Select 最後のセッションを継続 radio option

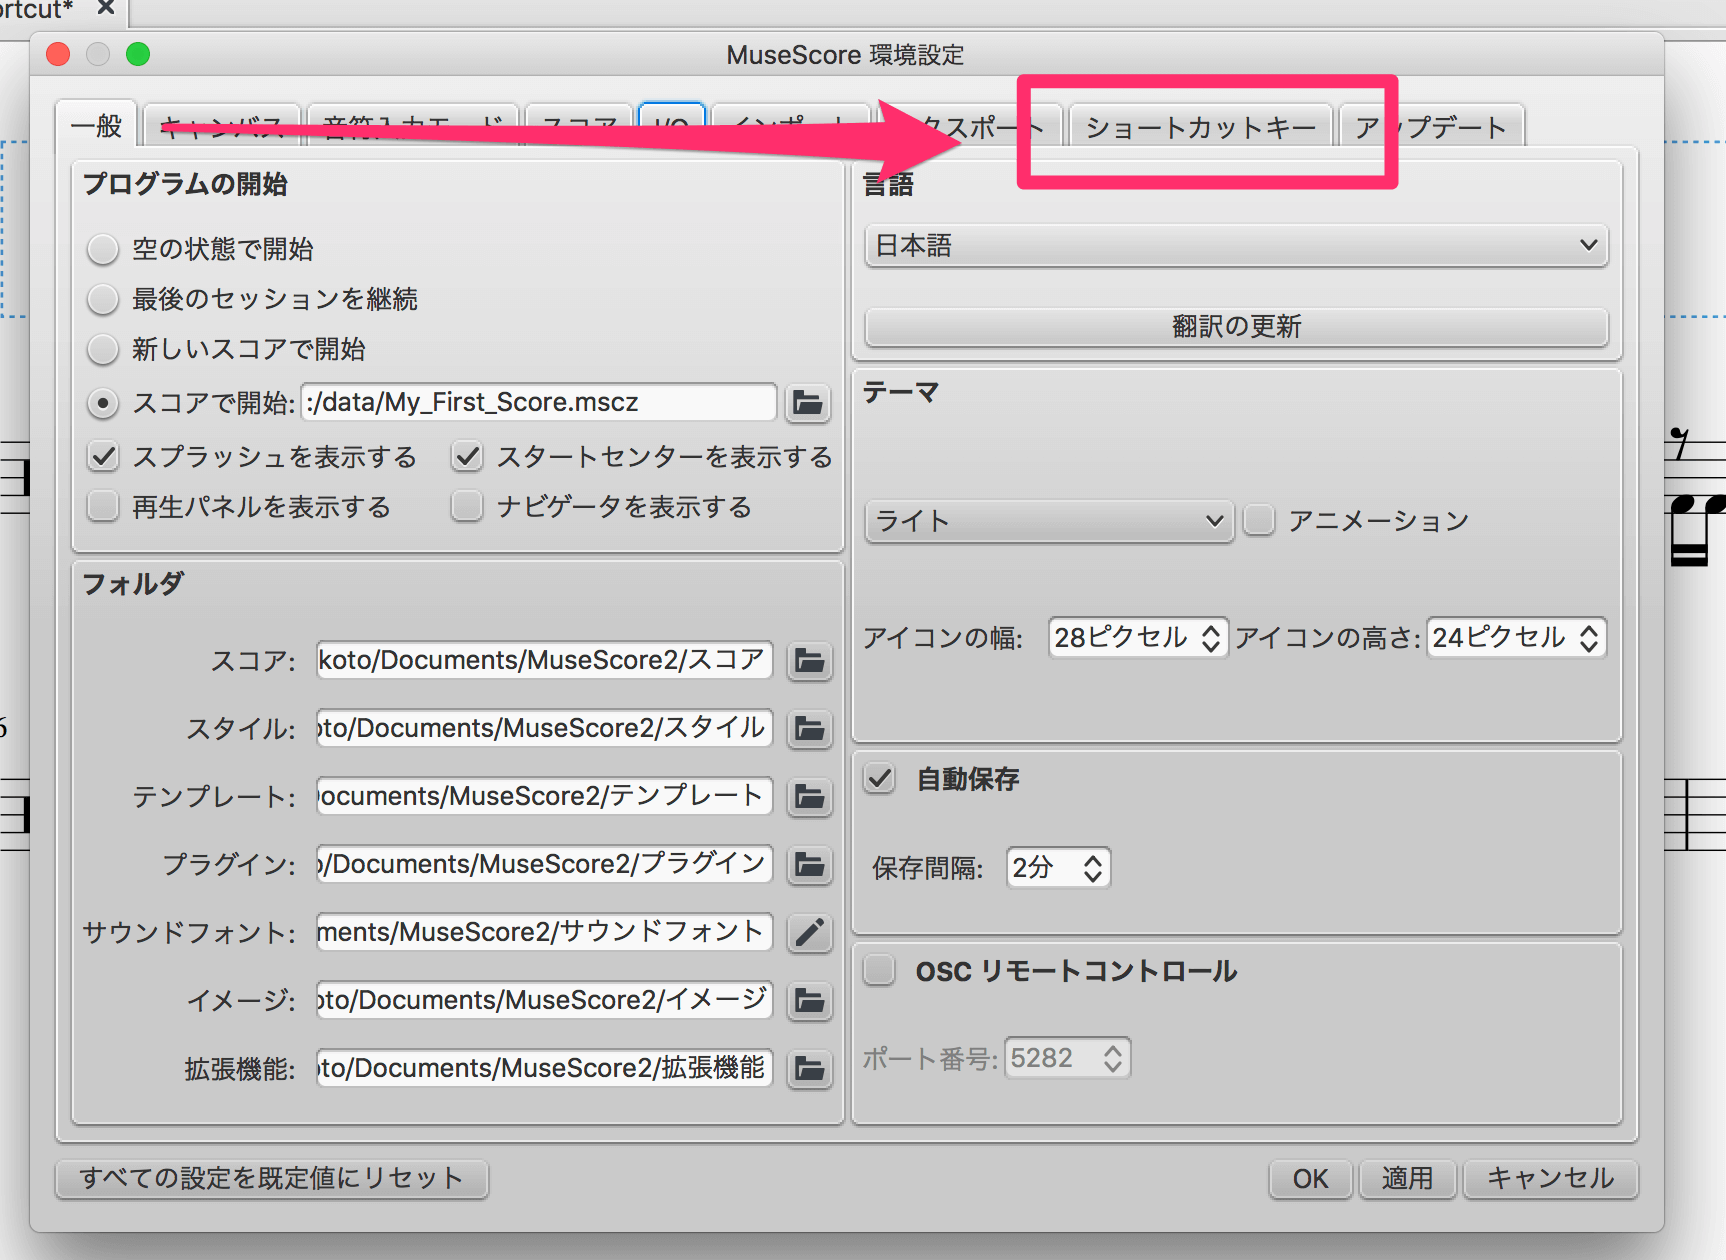pyautogui.click(x=102, y=299)
